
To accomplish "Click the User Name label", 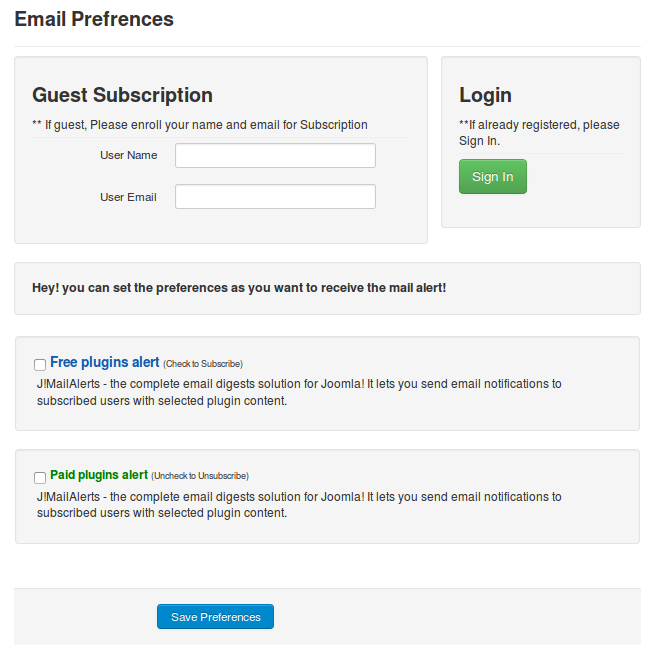I will [129, 156].
